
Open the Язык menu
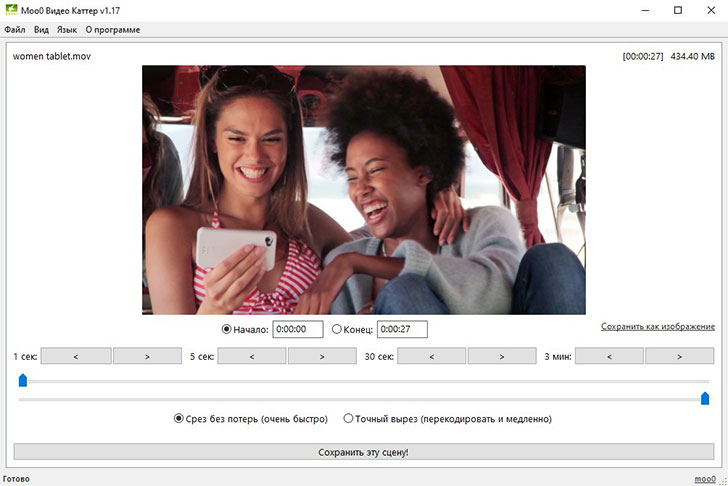click(x=67, y=30)
